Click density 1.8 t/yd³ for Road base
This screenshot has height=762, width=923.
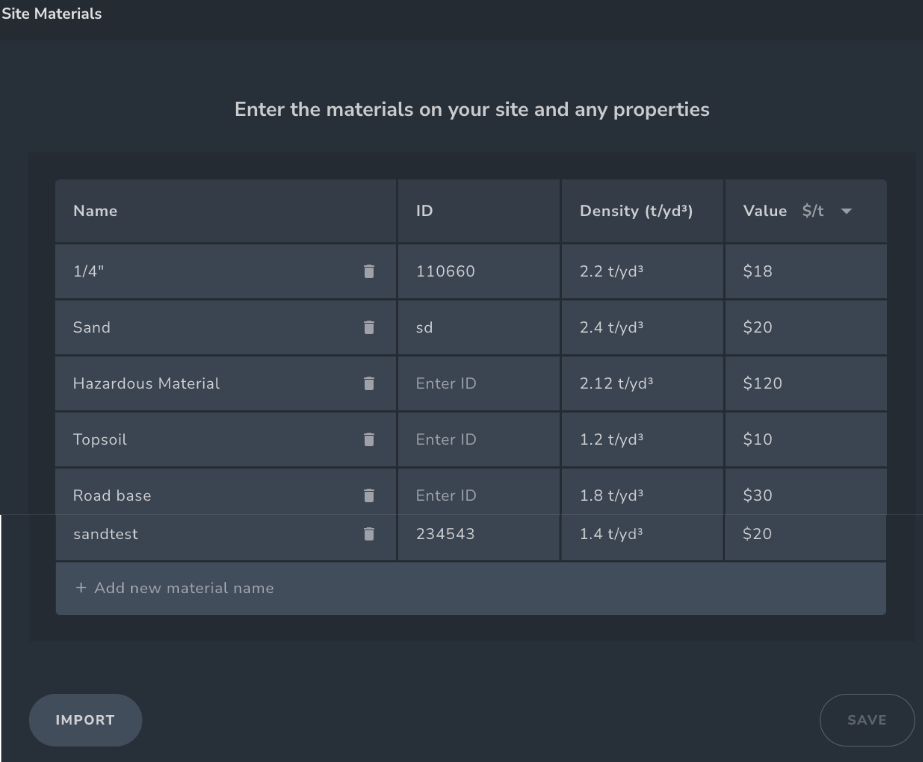point(642,492)
